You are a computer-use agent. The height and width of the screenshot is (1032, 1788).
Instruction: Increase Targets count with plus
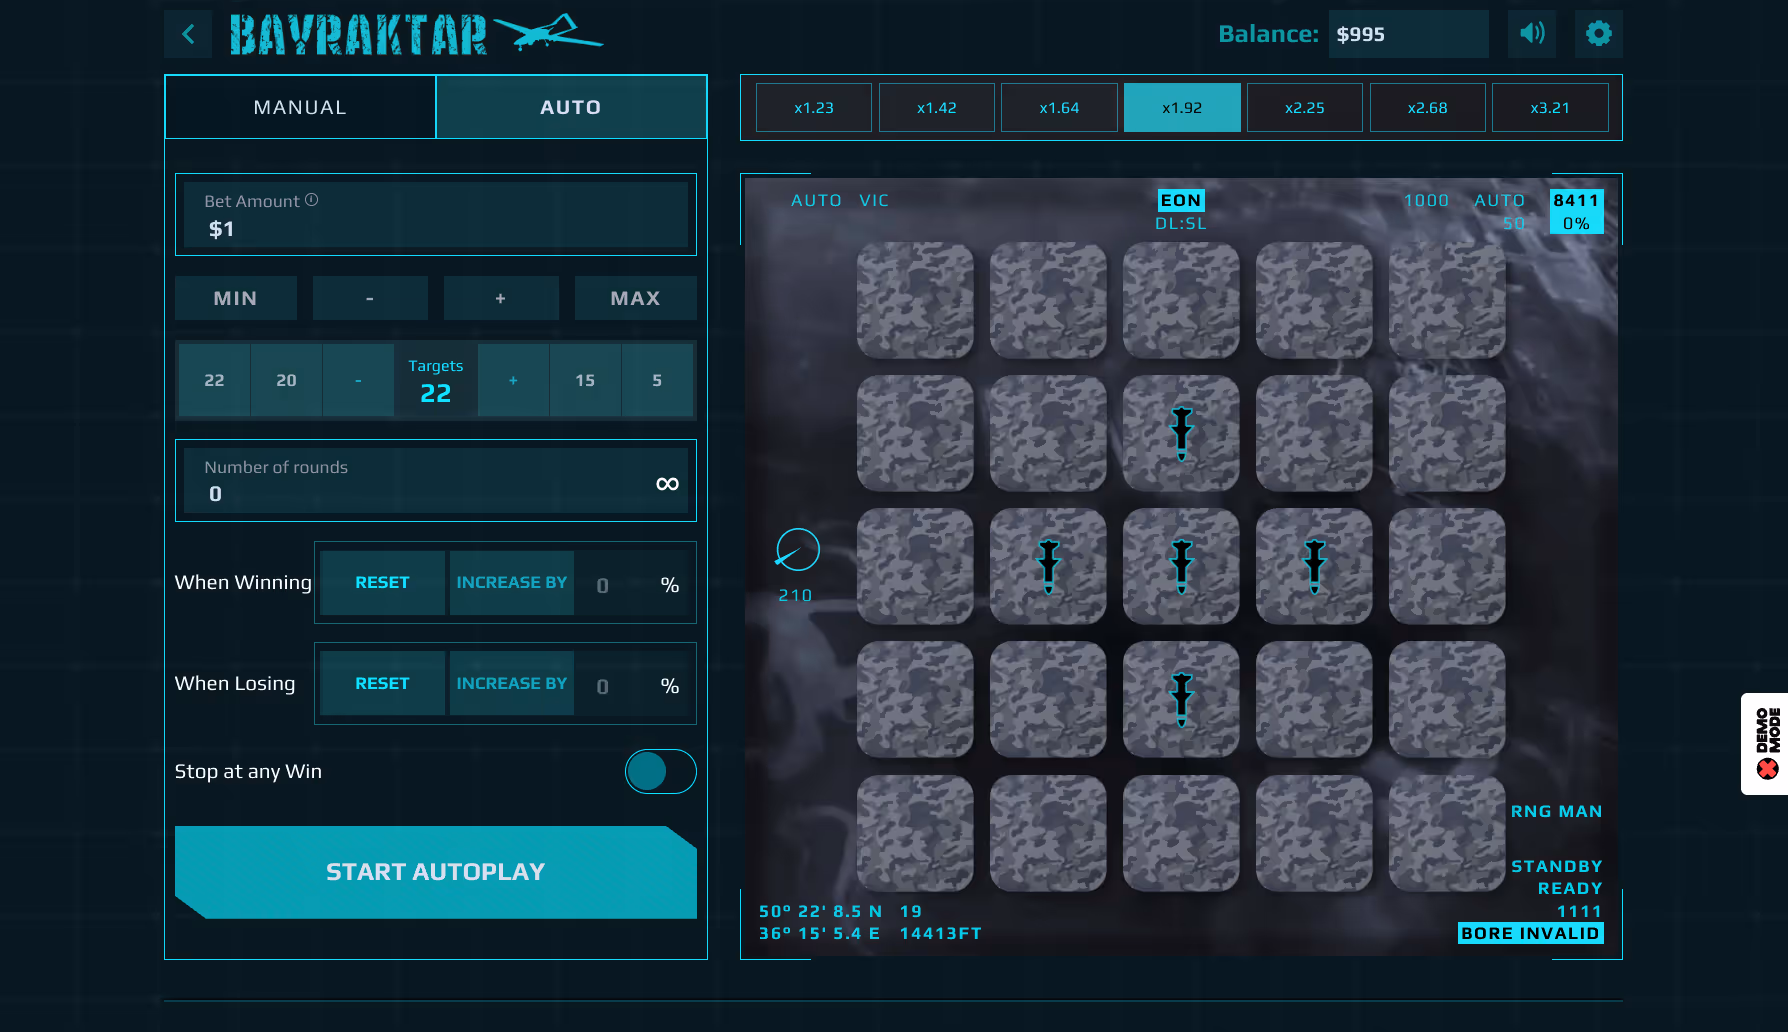coord(513,380)
